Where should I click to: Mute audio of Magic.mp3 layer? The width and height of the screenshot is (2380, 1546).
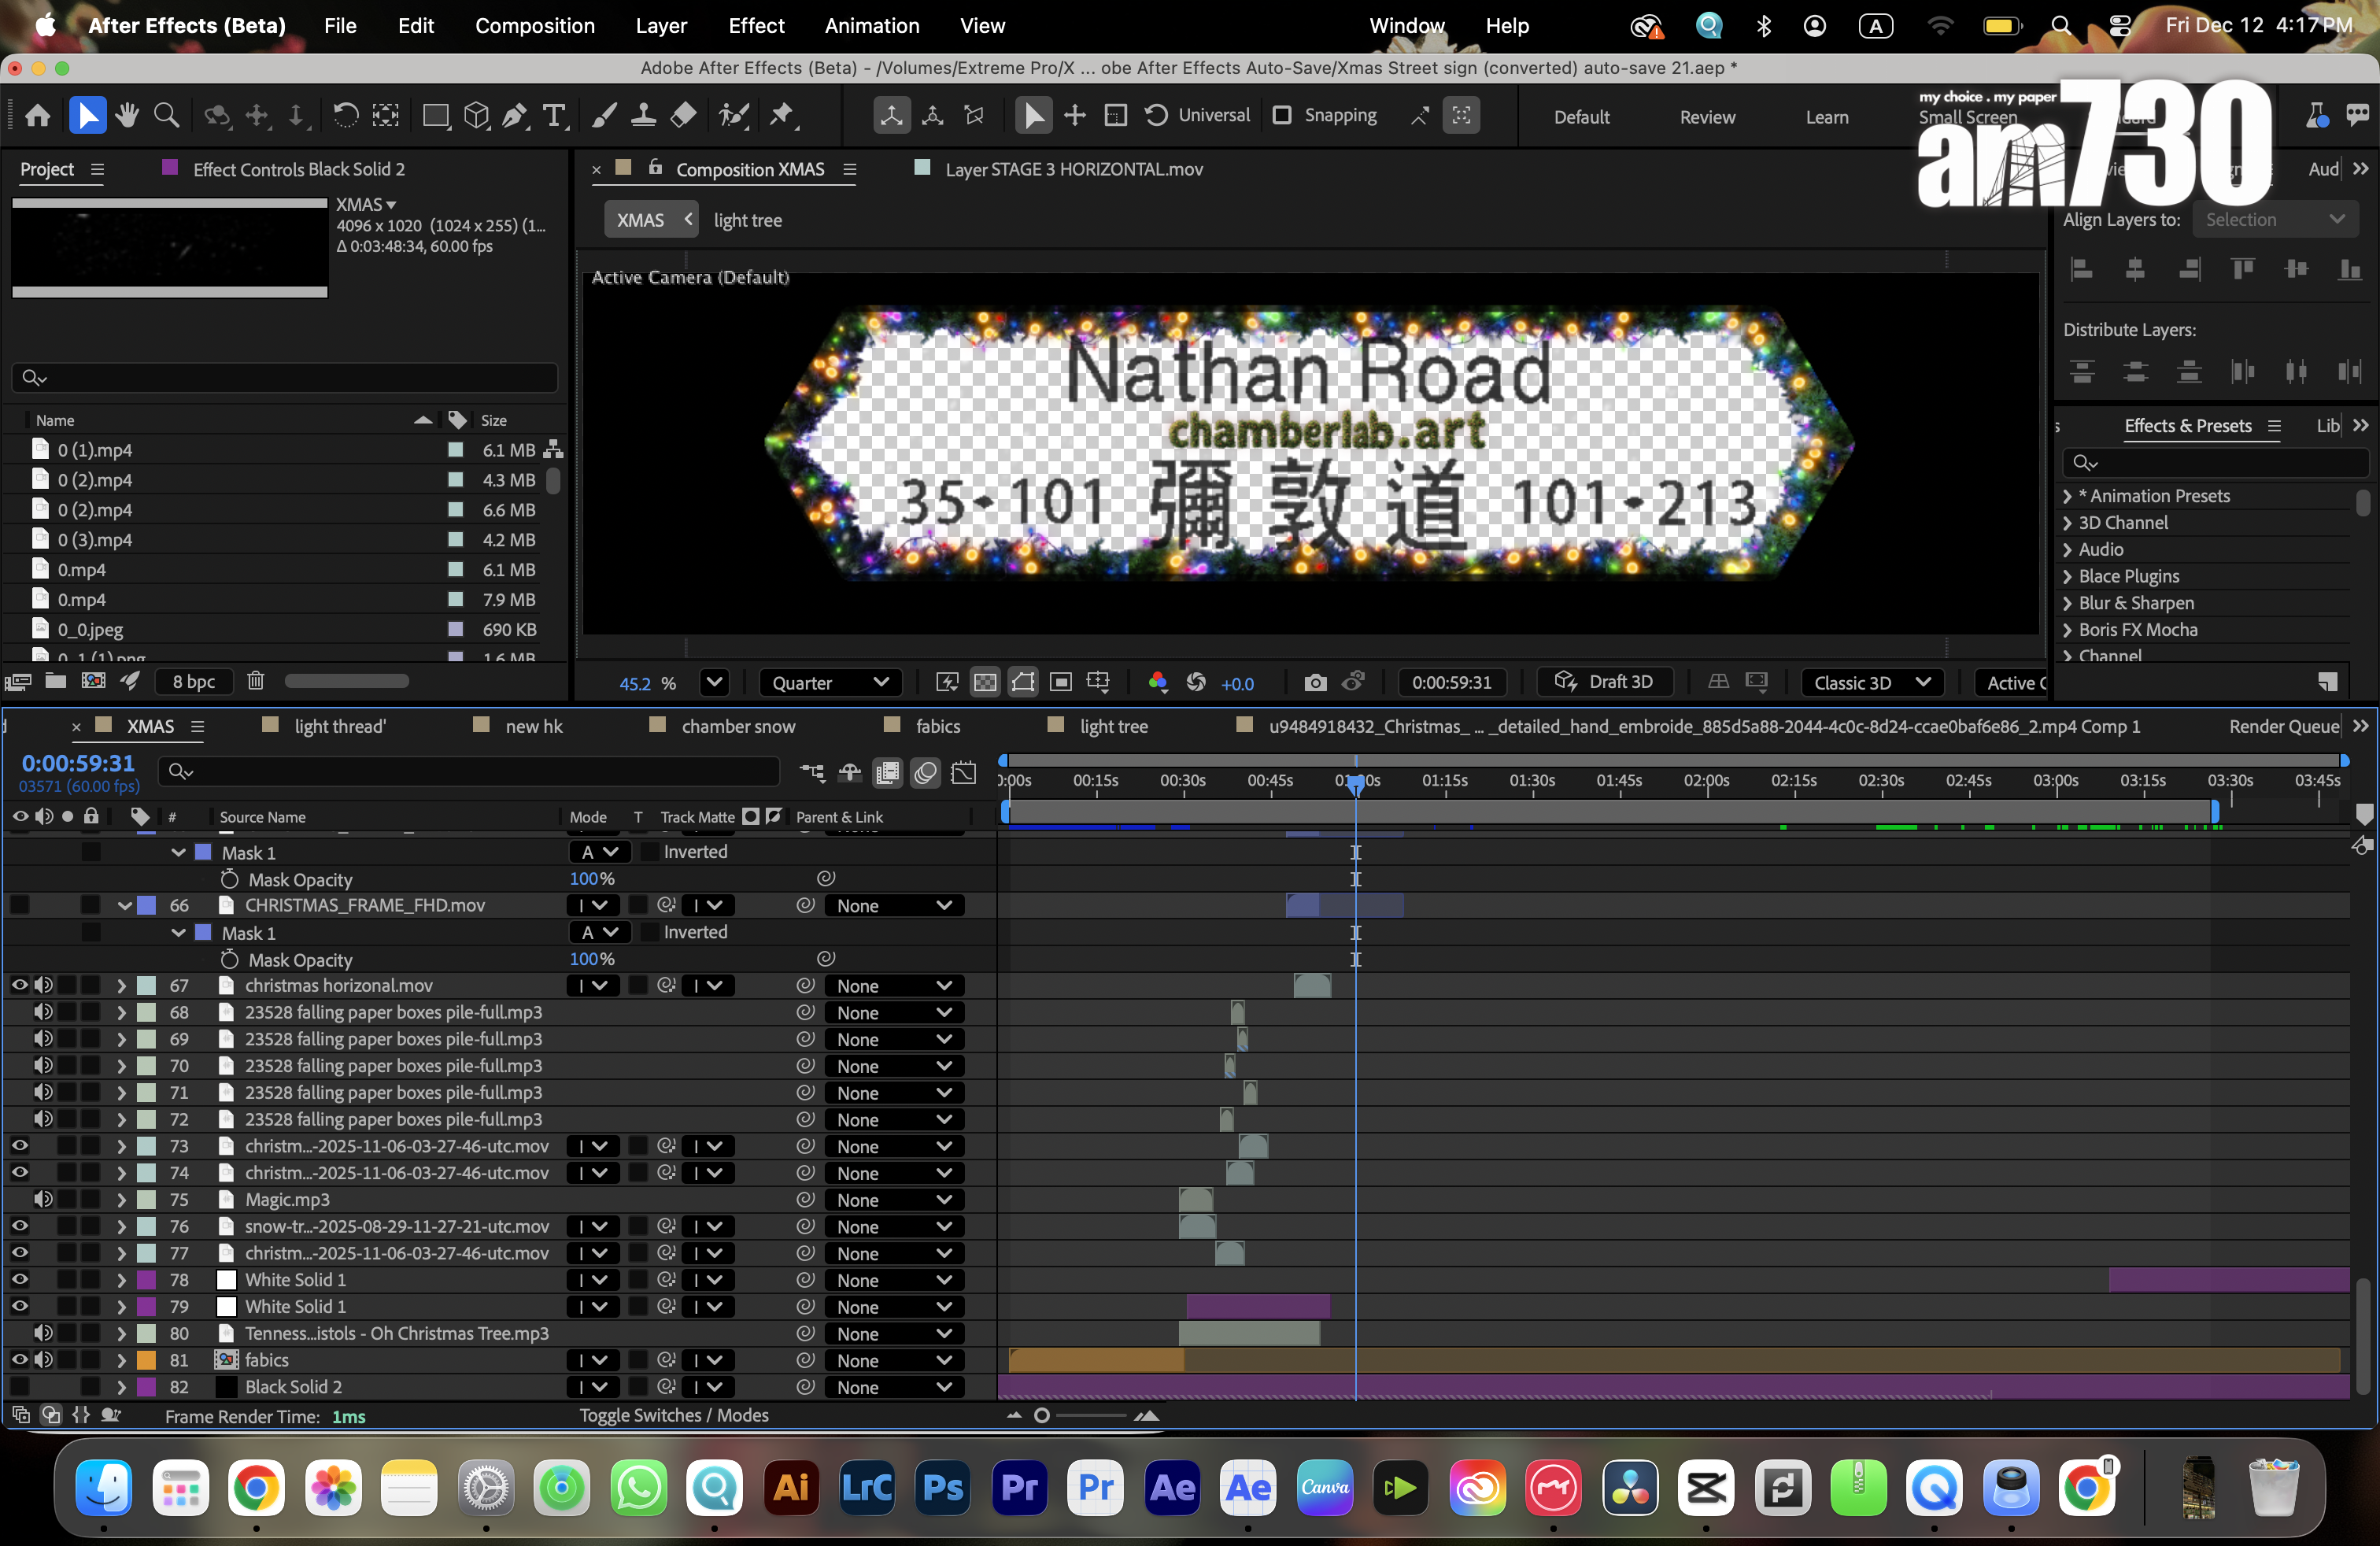pyautogui.click(x=43, y=1199)
